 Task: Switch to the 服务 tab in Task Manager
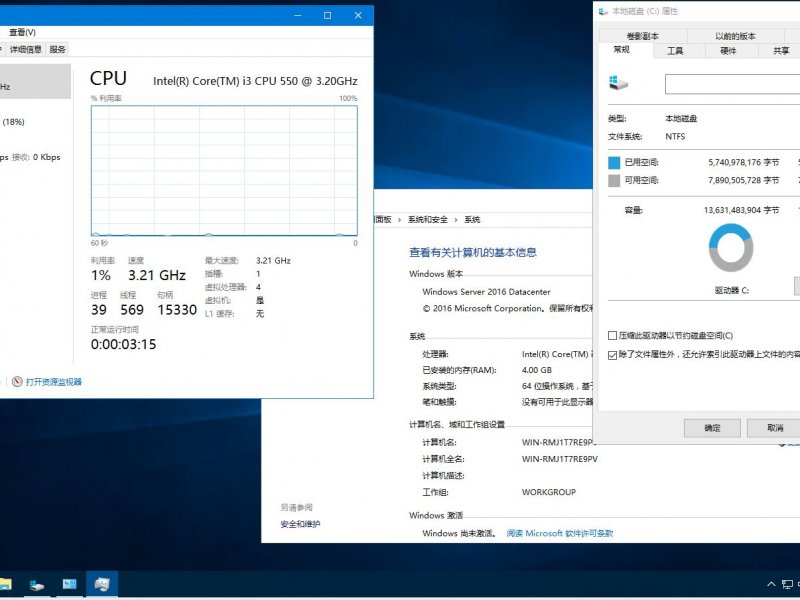point(58,49)
